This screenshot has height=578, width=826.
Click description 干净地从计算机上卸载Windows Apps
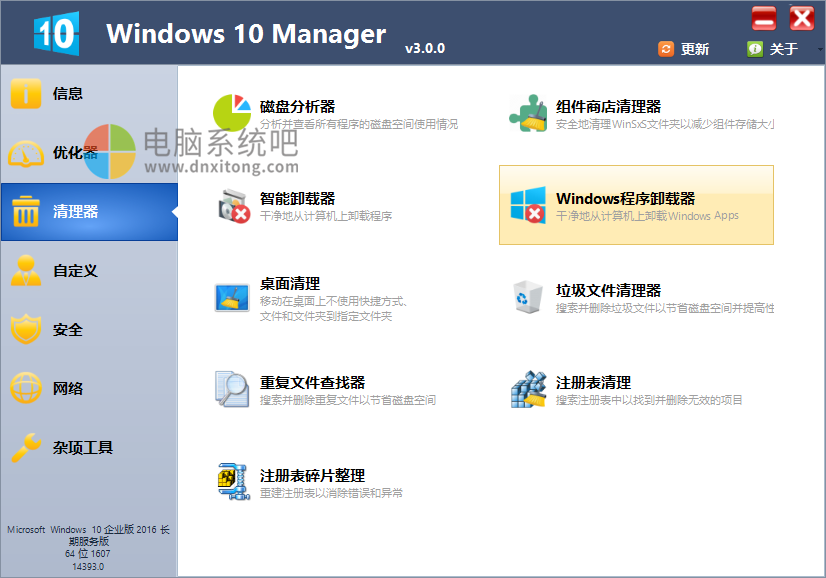(x=647, y=215)
